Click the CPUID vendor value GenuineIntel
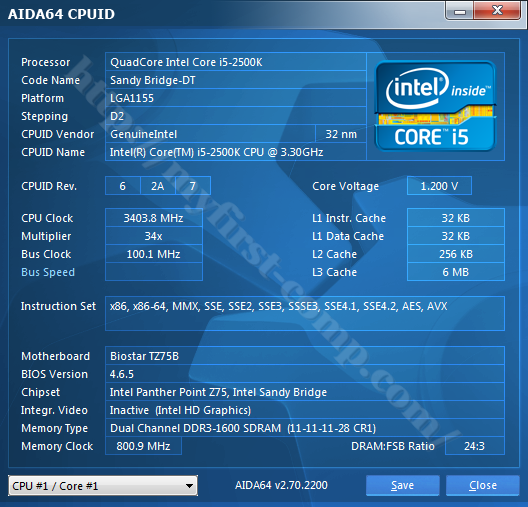Screen dimensions: 528x507 (210, 134)
